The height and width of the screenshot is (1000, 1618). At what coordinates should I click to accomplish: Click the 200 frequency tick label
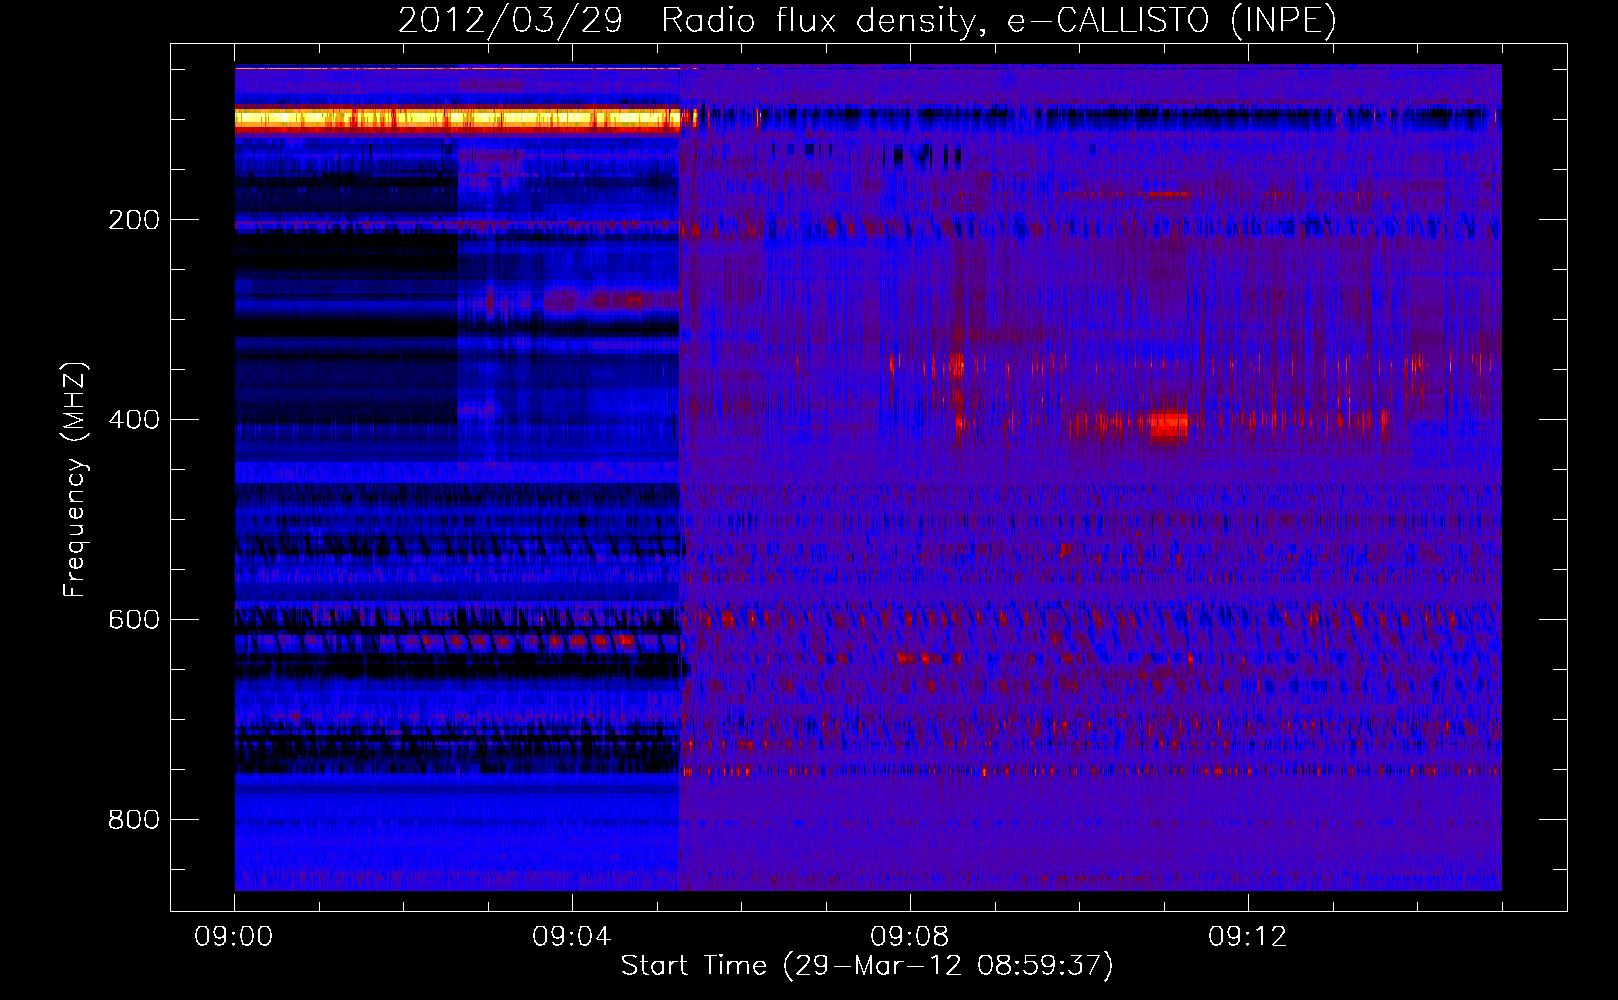coord(134,220)
